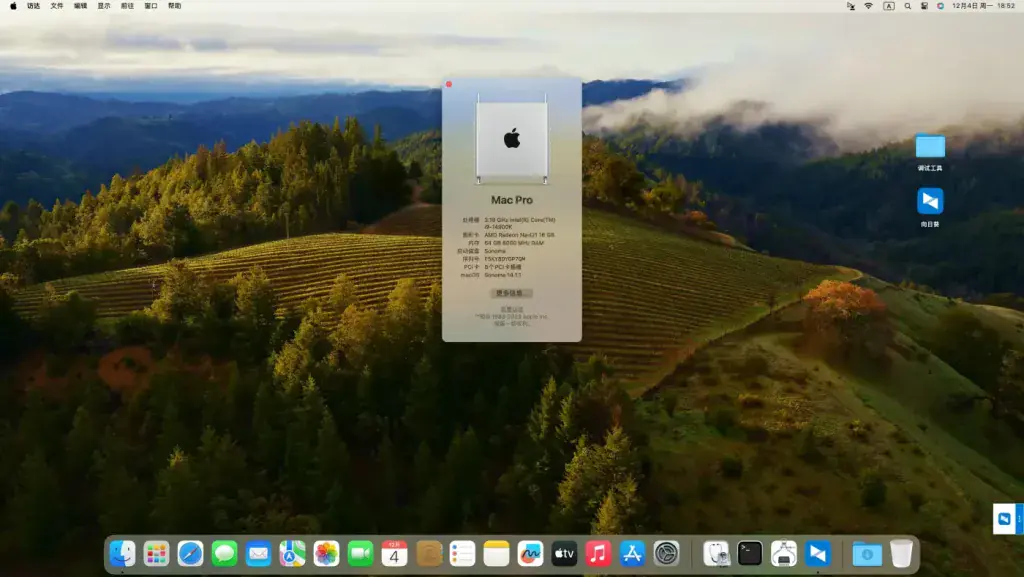Screen dimensions: 1024x577
Task: Open the Downloads folder in the Dock
Action: pos(867,554)
